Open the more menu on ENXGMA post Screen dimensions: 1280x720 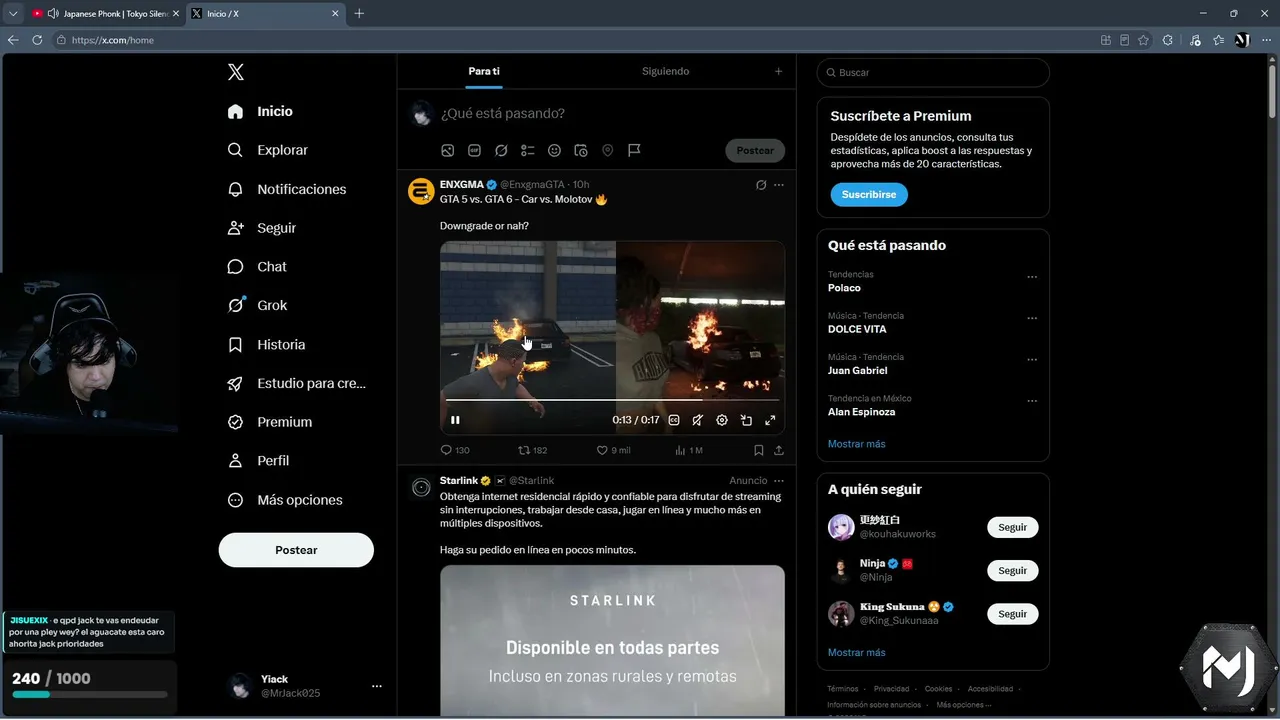pyautogui.click(x=779, y=185)
